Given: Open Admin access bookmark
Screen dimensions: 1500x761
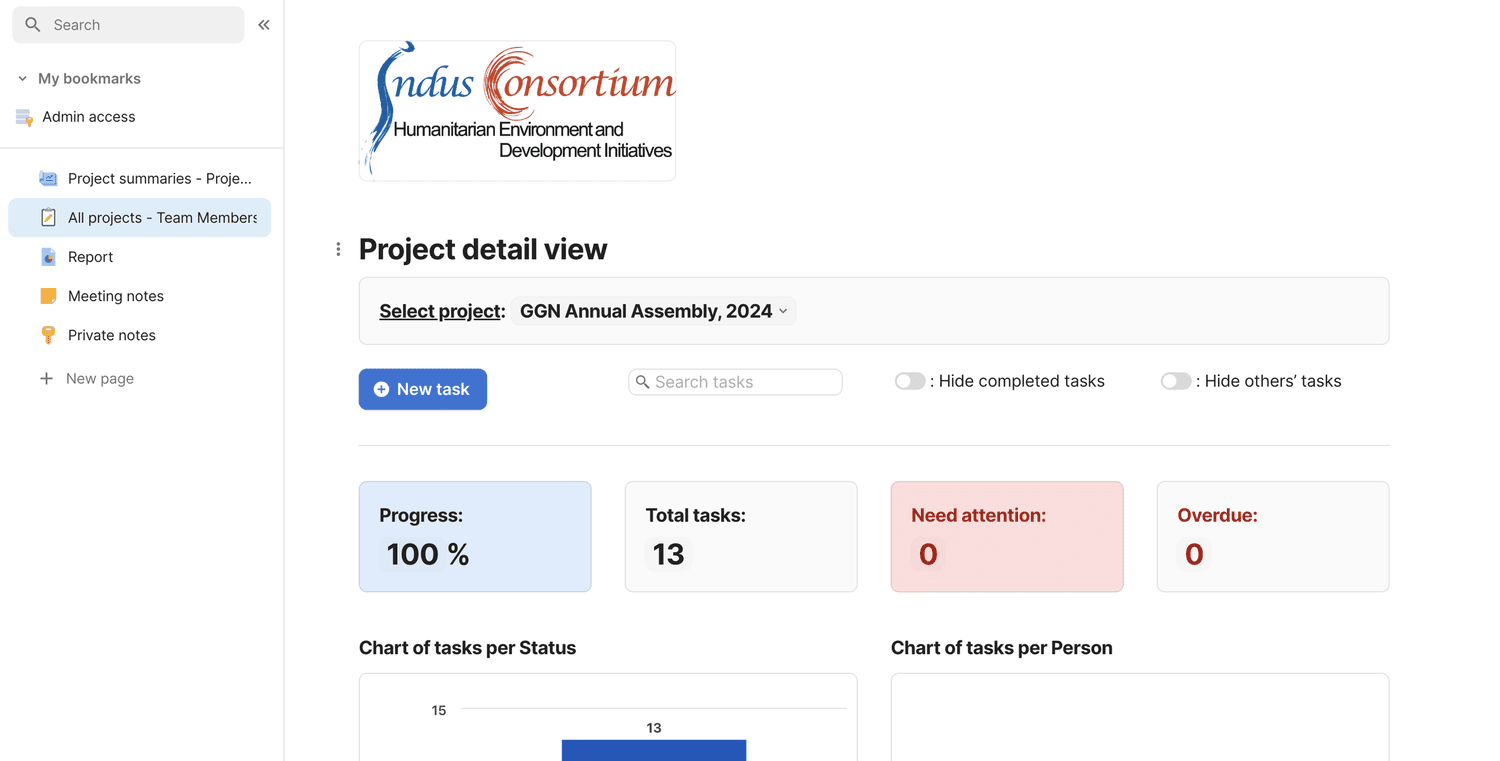Looking at the screenshot, I should [x=88, y=117].
